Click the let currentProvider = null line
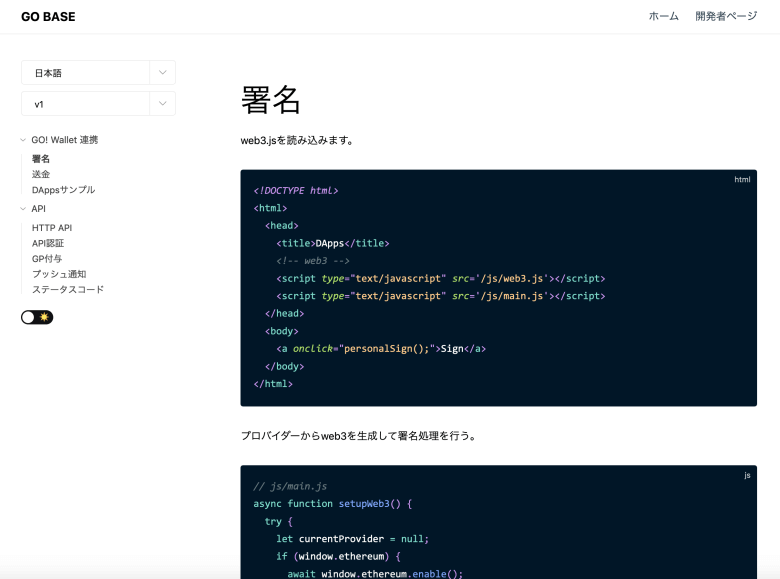 [x=353, y=539]
